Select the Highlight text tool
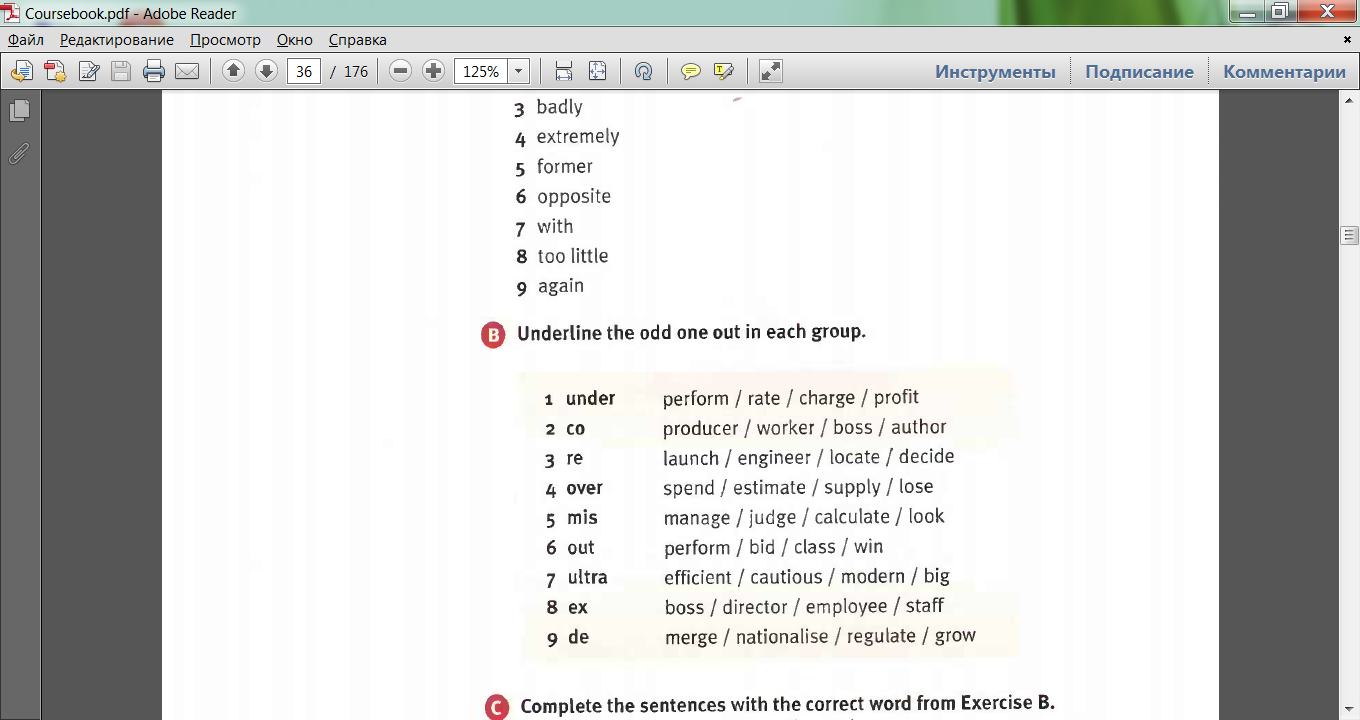 click(723, 71)
